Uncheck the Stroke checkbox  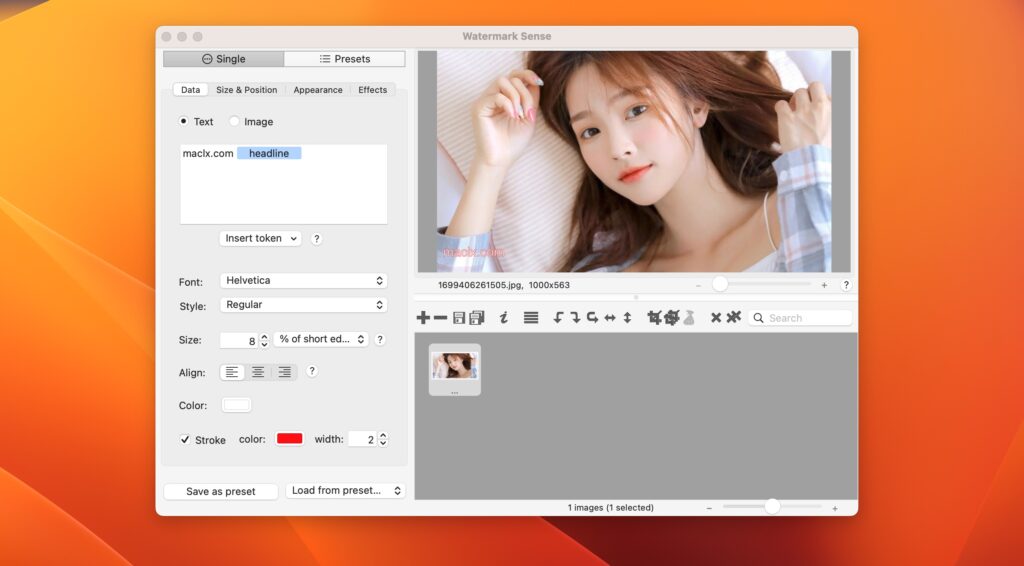tap(185, 439)
